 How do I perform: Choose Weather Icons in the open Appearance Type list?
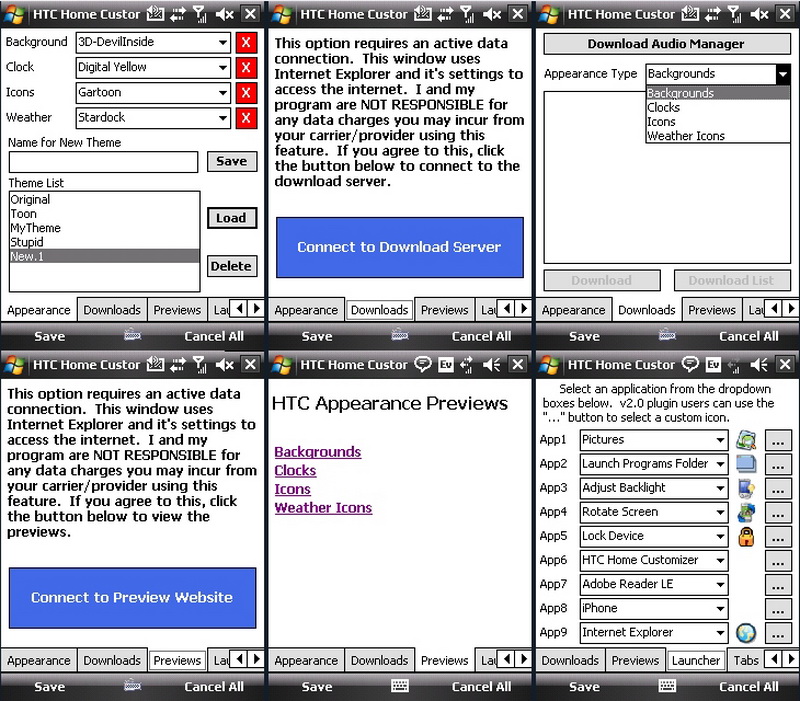click(718, 136)
